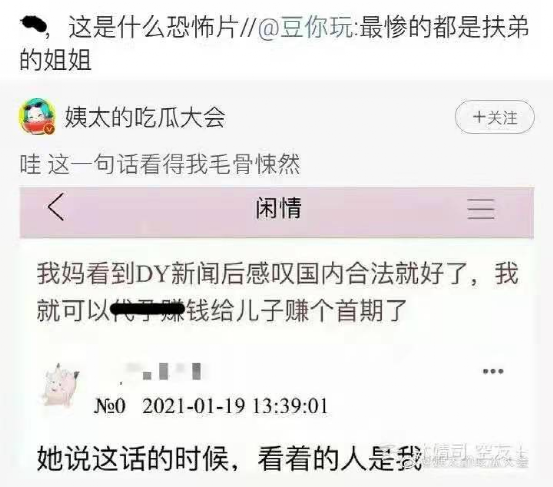Tap the repost comment 这是什么恐怖片
Screen dimensions: 553x487
click(152, 27)
